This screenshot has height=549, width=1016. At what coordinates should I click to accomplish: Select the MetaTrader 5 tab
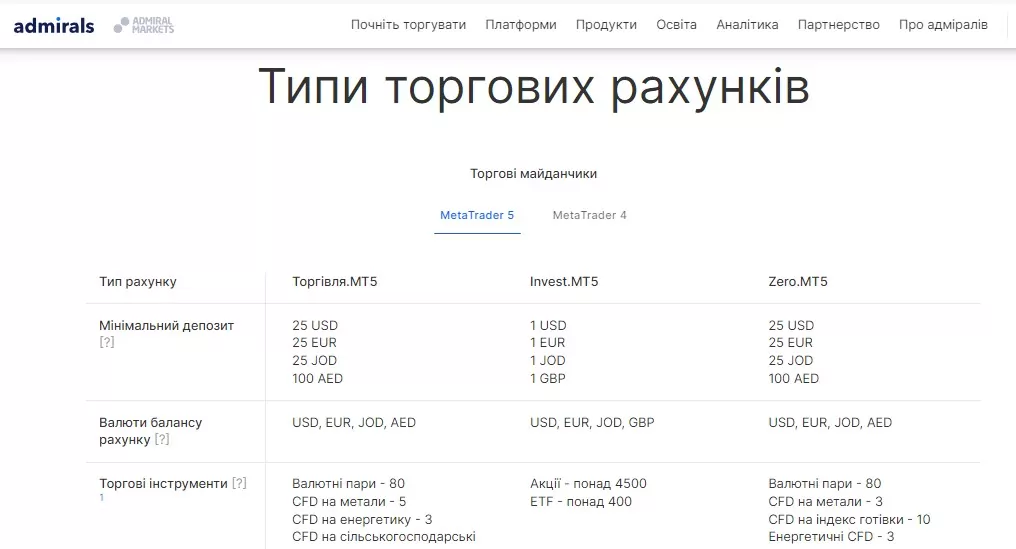point(477,215)
